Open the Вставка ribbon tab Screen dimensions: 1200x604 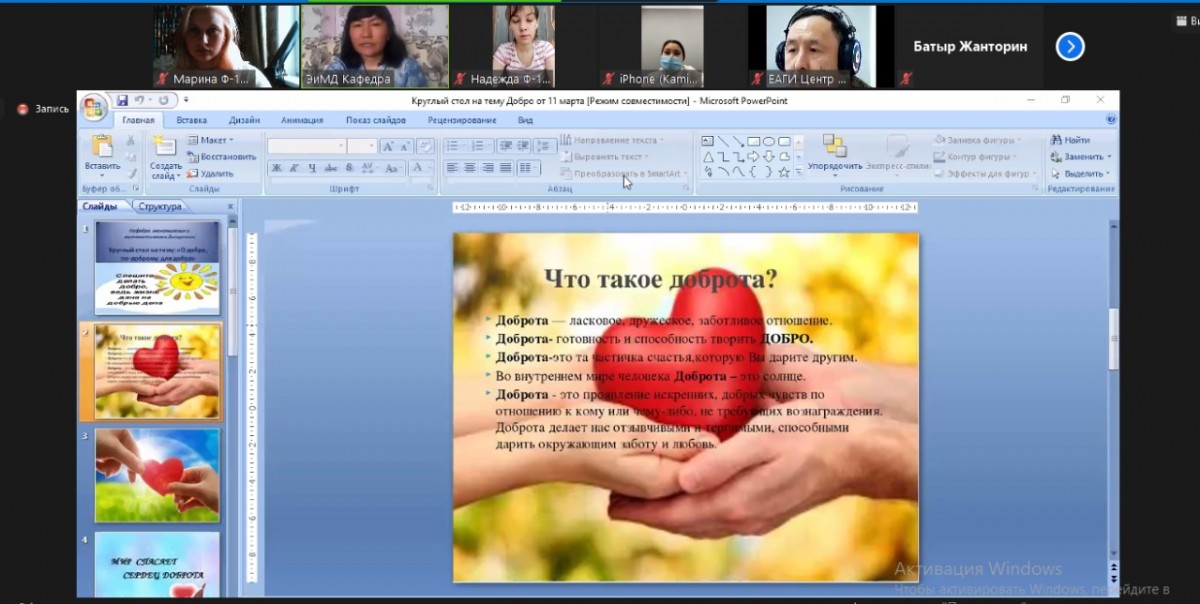point(191,120)
